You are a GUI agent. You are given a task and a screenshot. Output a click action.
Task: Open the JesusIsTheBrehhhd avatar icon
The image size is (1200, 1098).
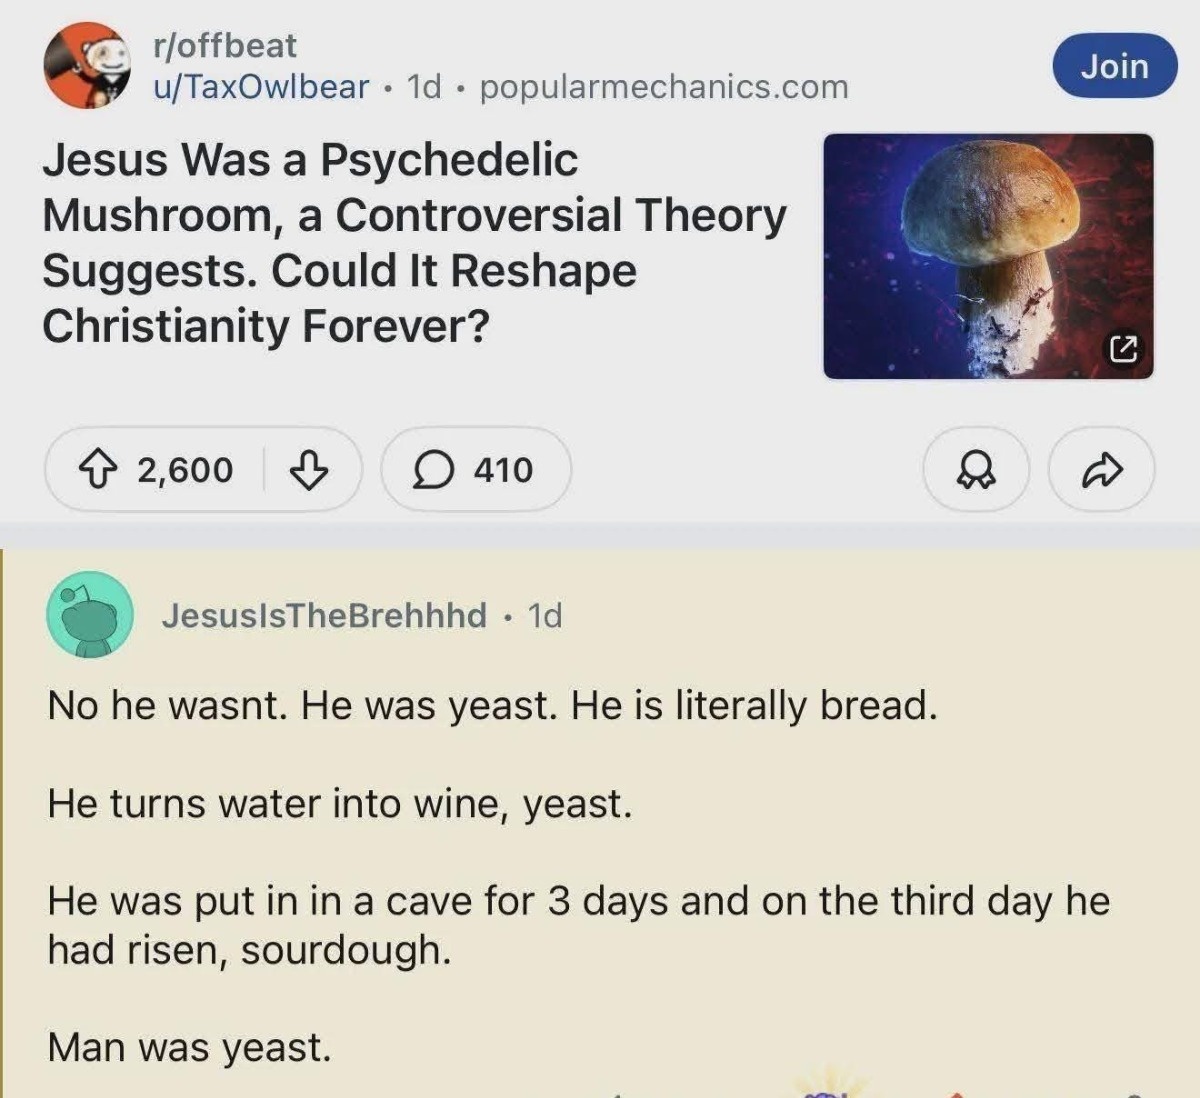pyautogui.click(x=90, y=615)
